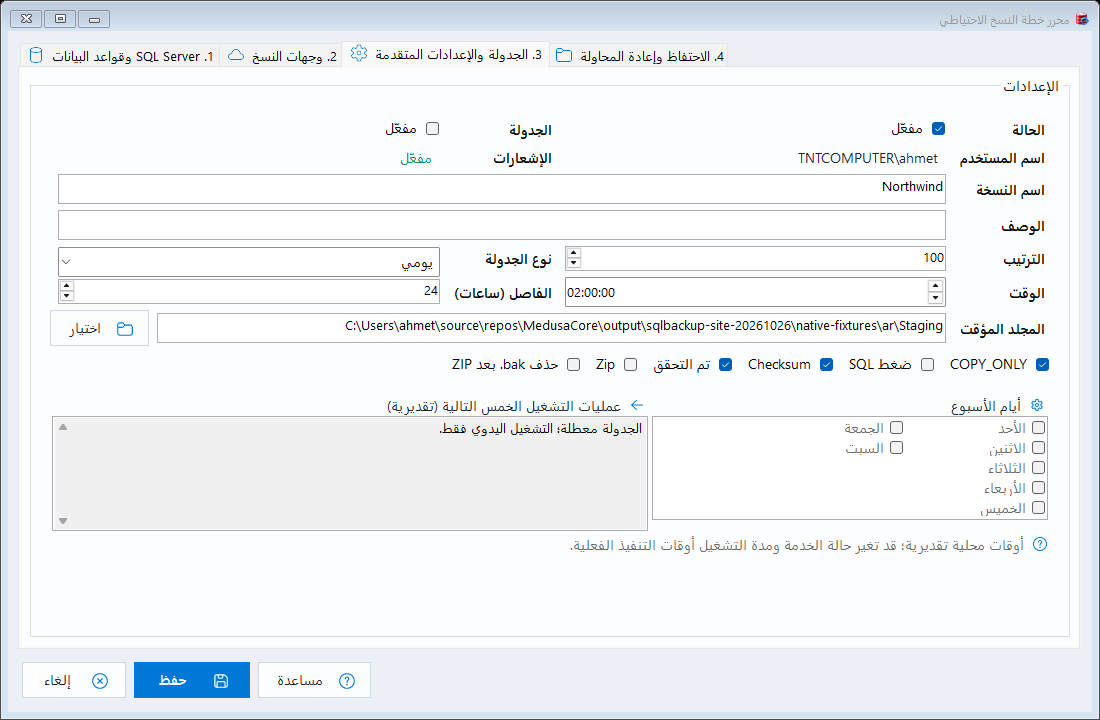Open the نوع الجدولة dropdown showing يومي
1100x720 pixels.
click(249, 262)
